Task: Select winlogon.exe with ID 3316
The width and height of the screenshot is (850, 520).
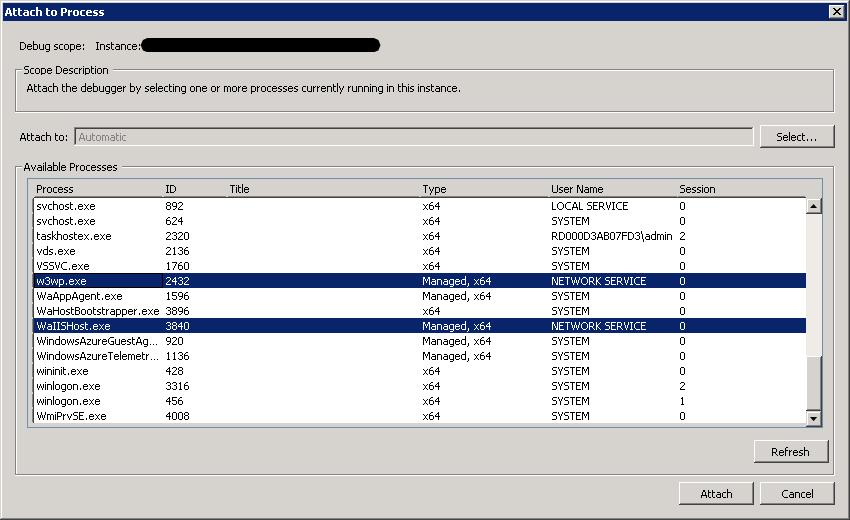Action: point(420,386)
